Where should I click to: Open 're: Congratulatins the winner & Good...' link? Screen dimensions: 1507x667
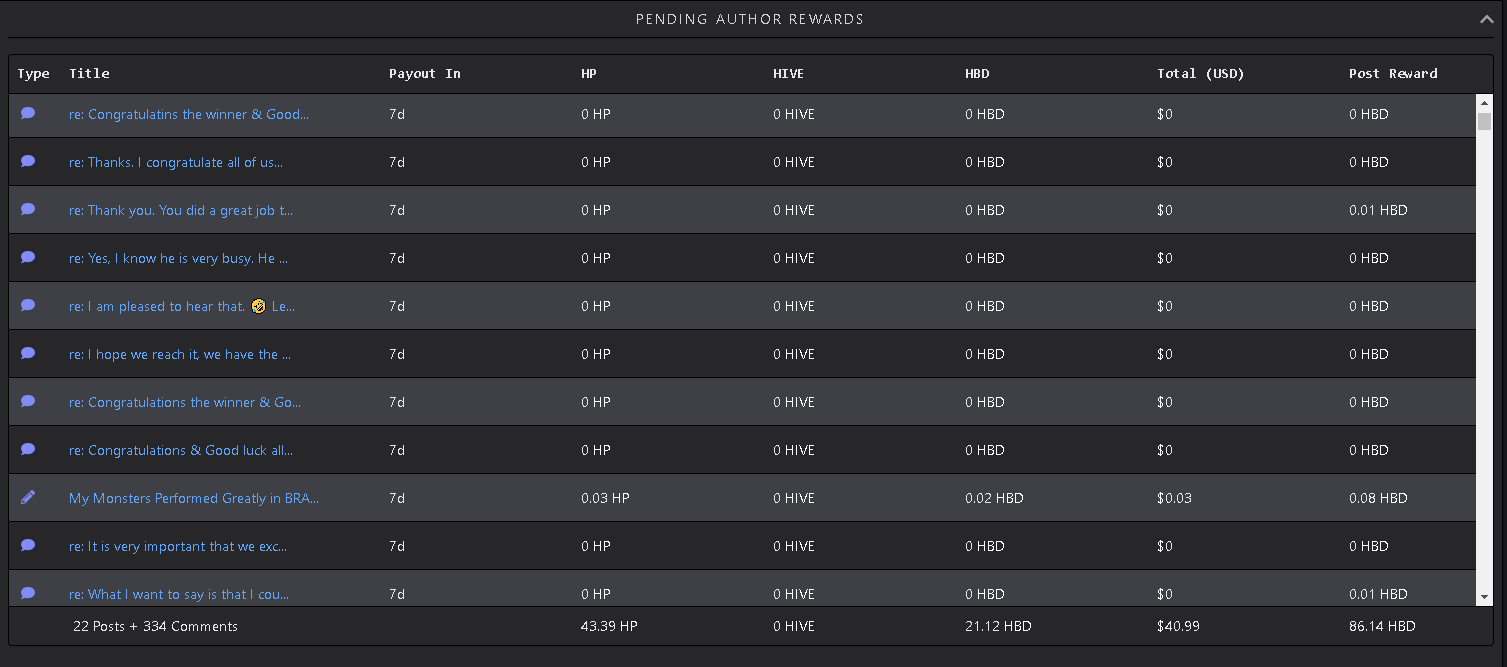click(189, 114)
